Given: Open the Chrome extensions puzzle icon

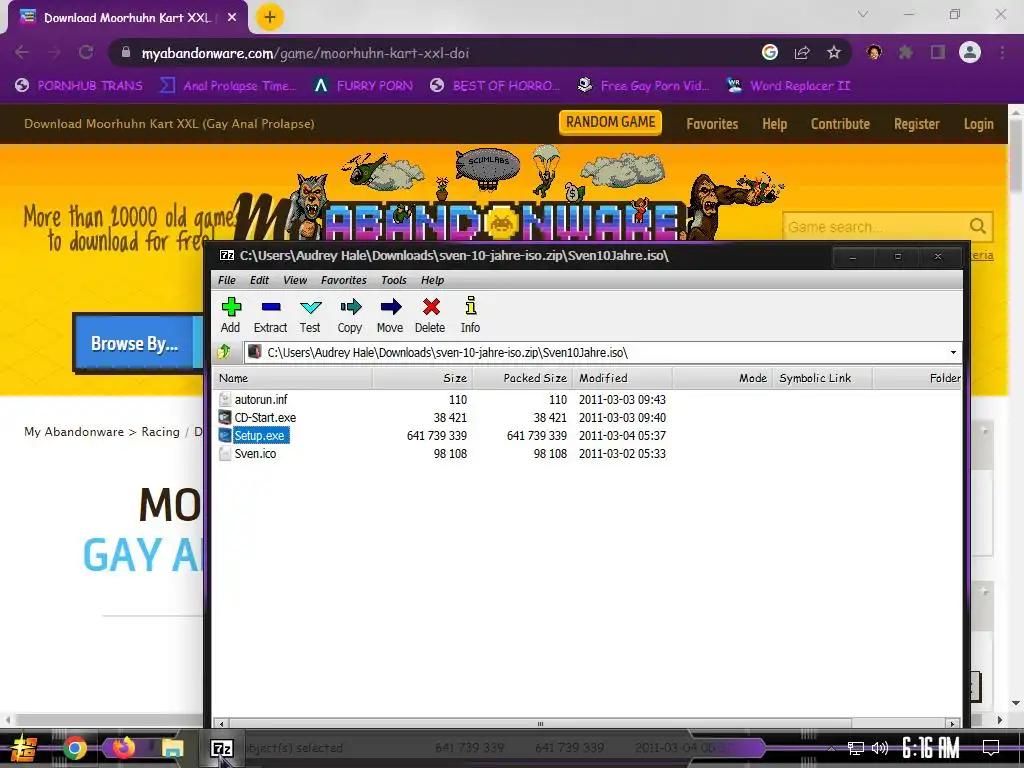Looking at the screenshot, I should (x=906, y=52).
